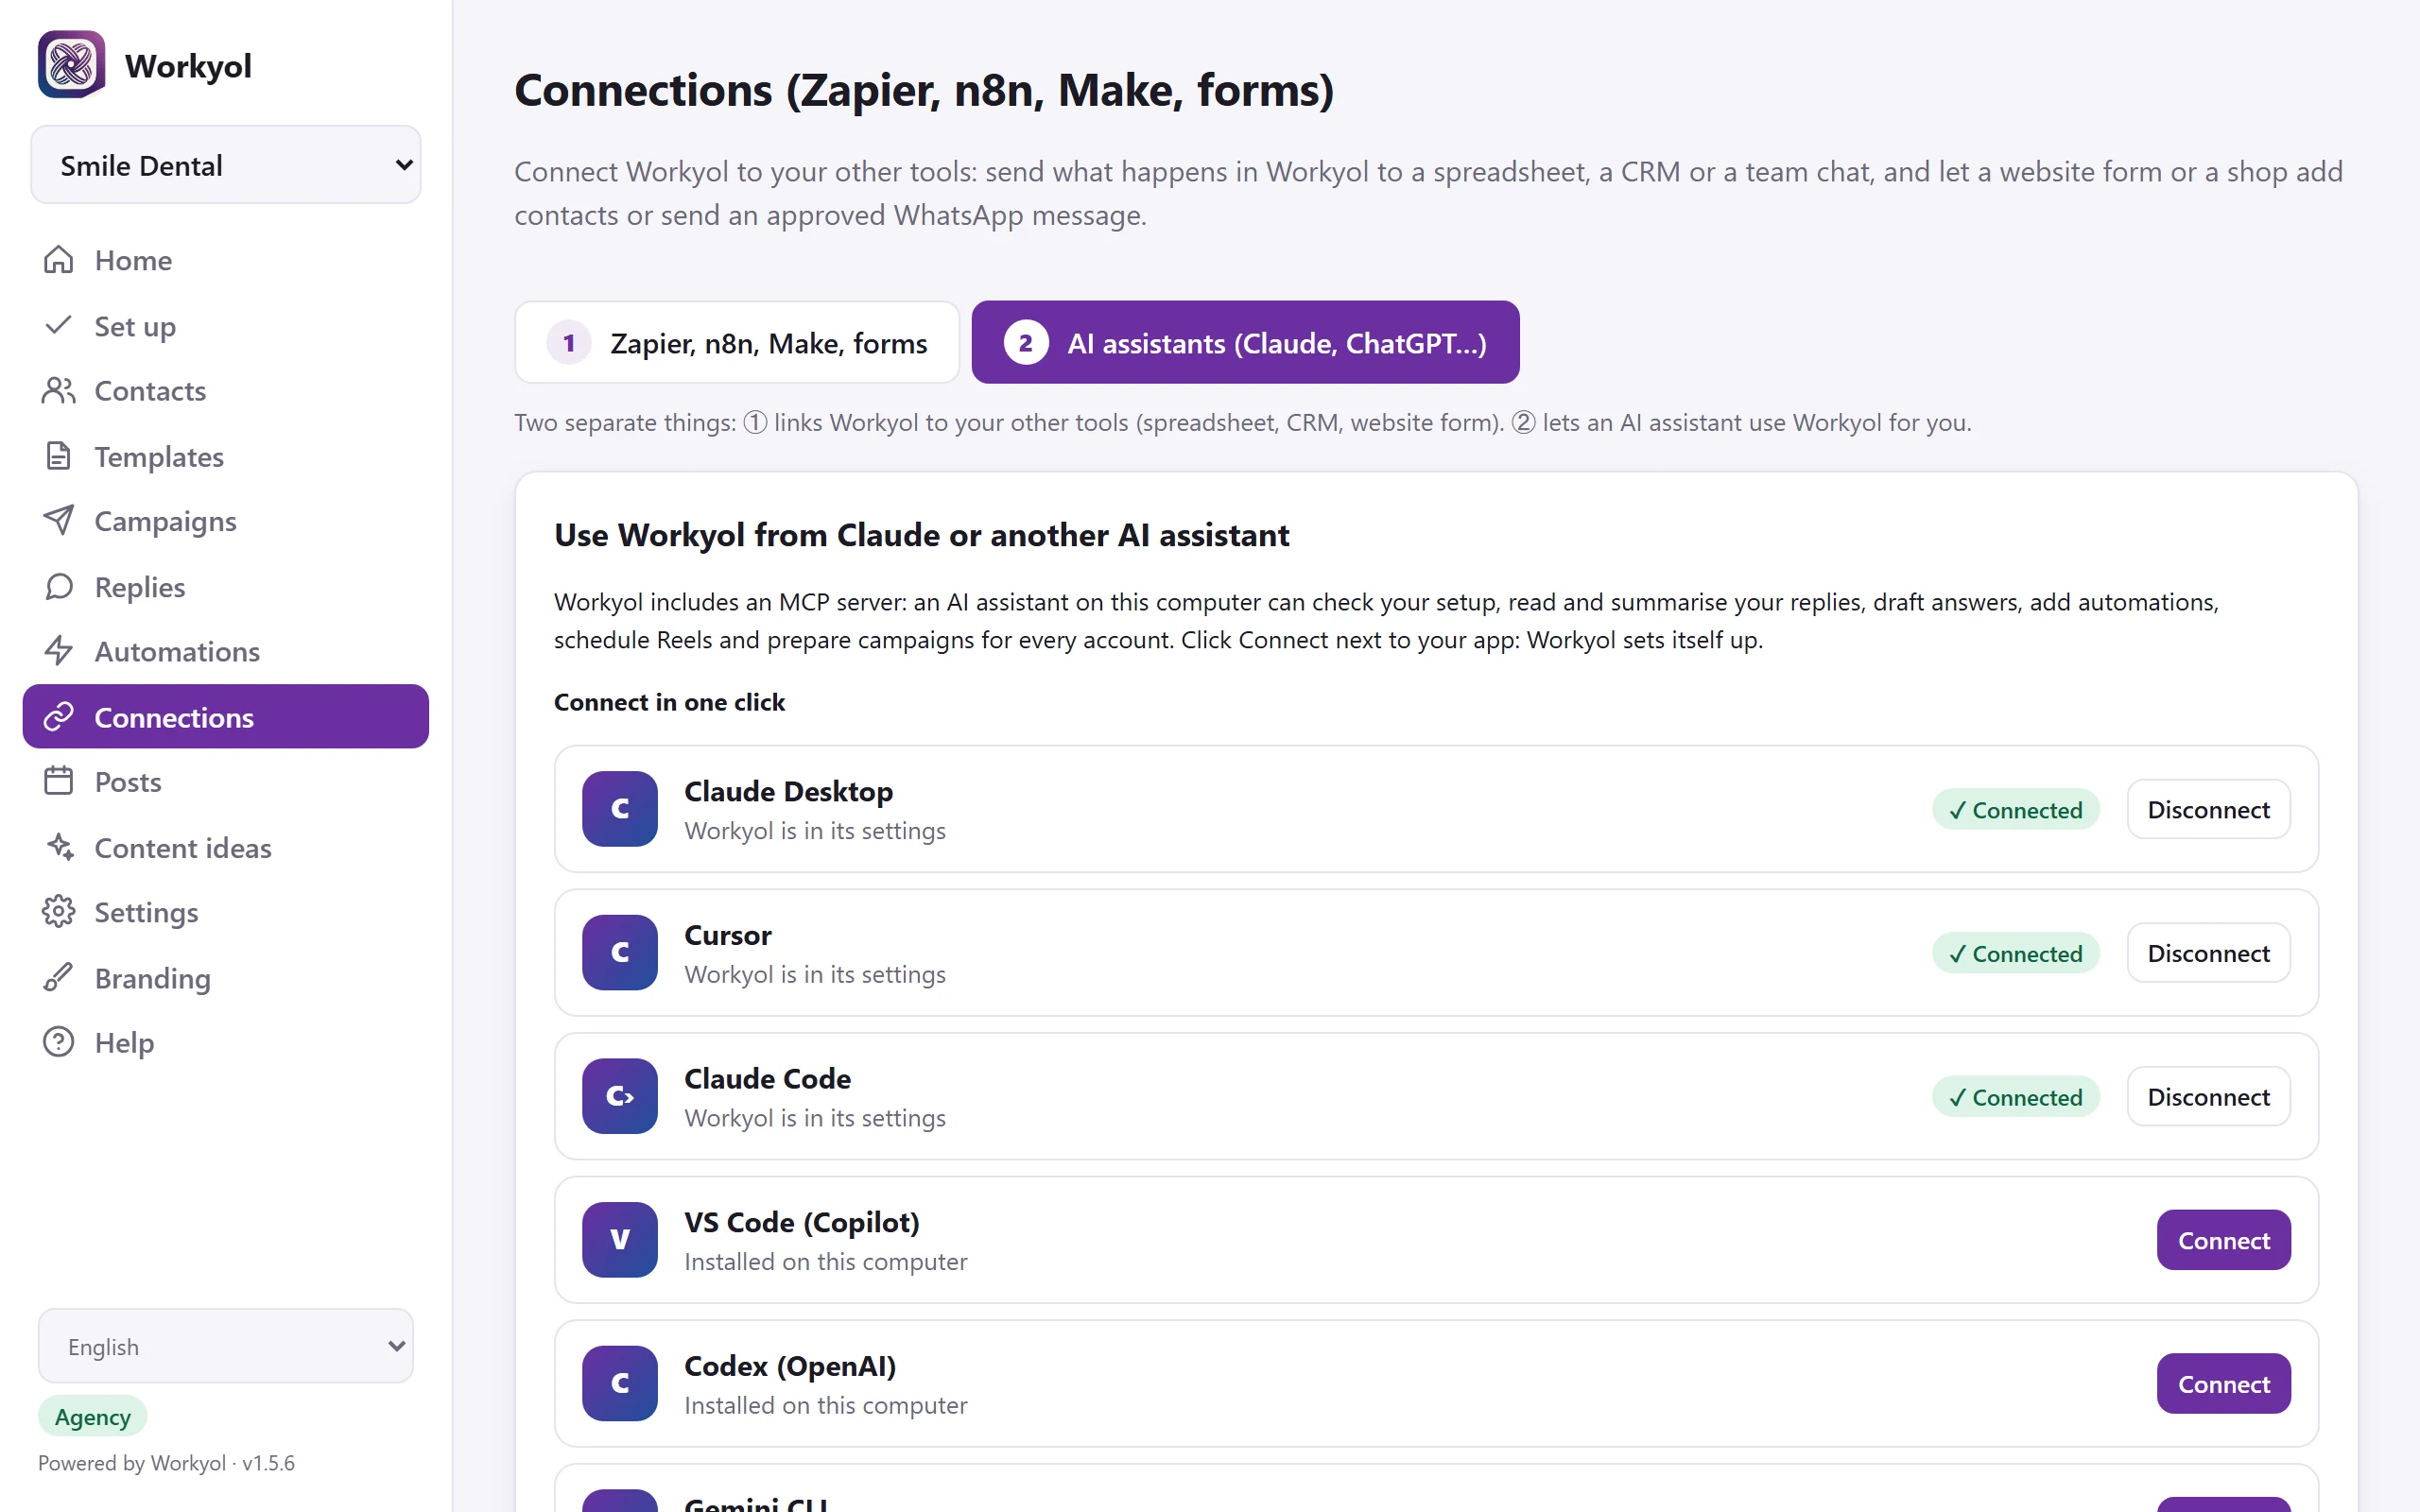Screen dimensions: 2420x1512
Task: Click the Posts calendar icon
Action: 59,781
